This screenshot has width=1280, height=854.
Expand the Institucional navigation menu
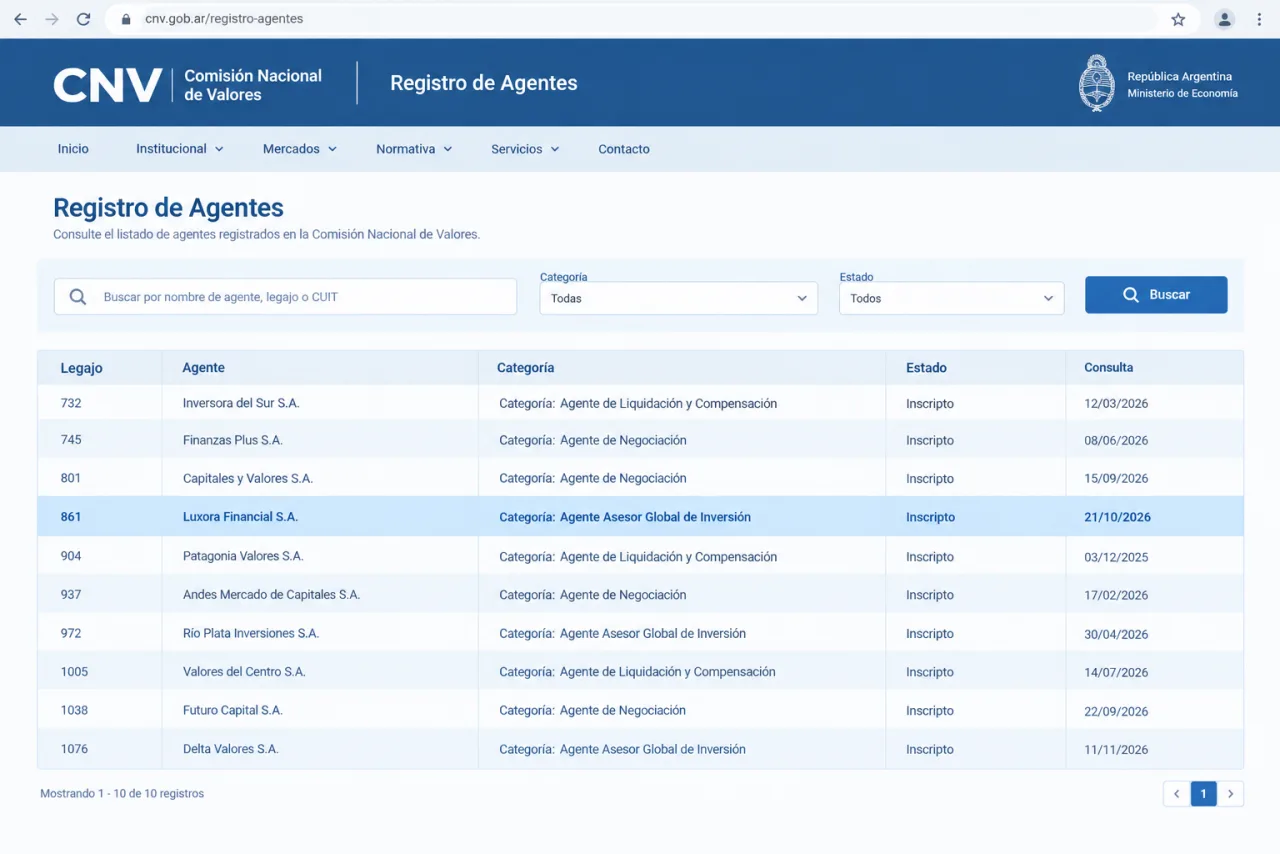[x=180, y=149]
